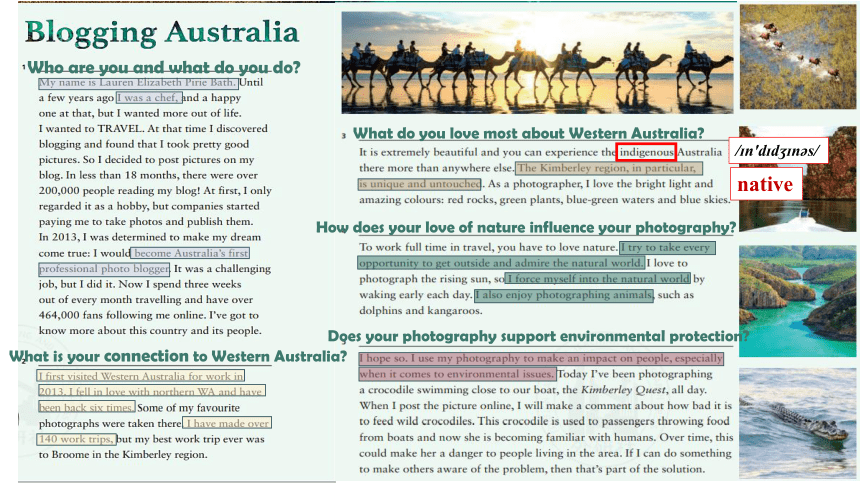Click the red 'native' definition label
860x484 pixels.
(766, 184)
